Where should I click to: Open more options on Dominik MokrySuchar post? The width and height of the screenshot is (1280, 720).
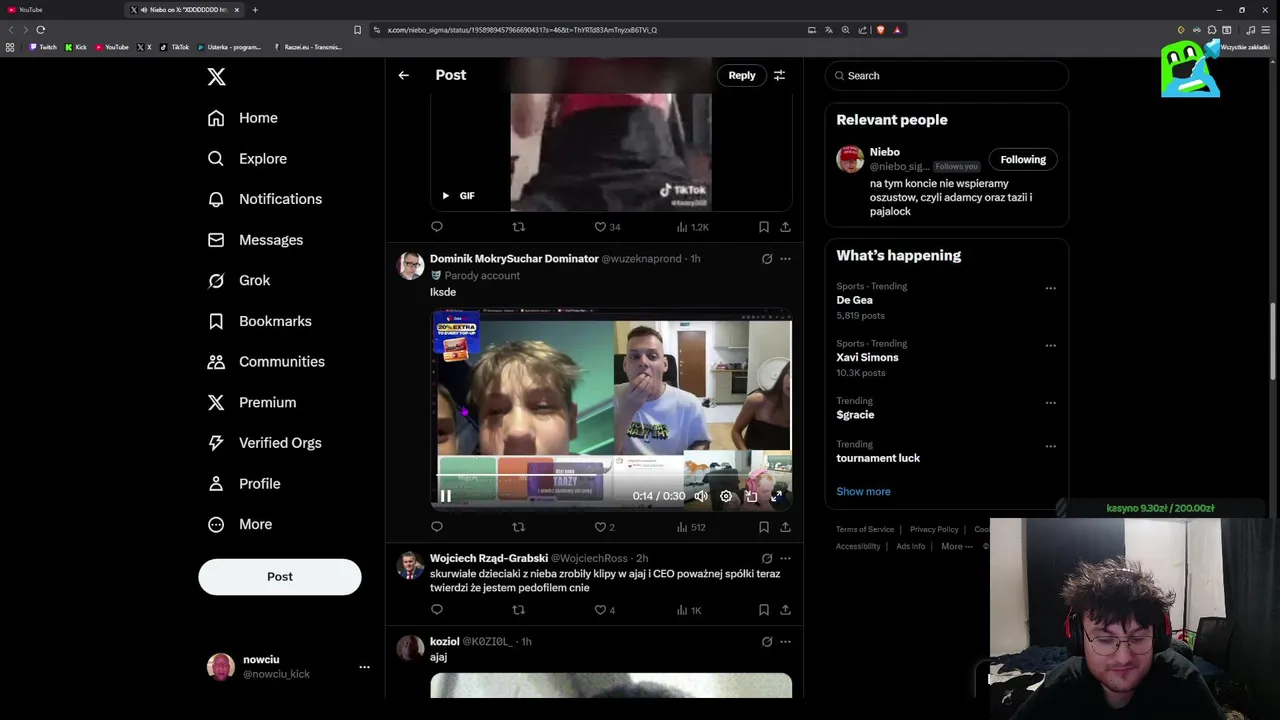click(x=785, y=259)
